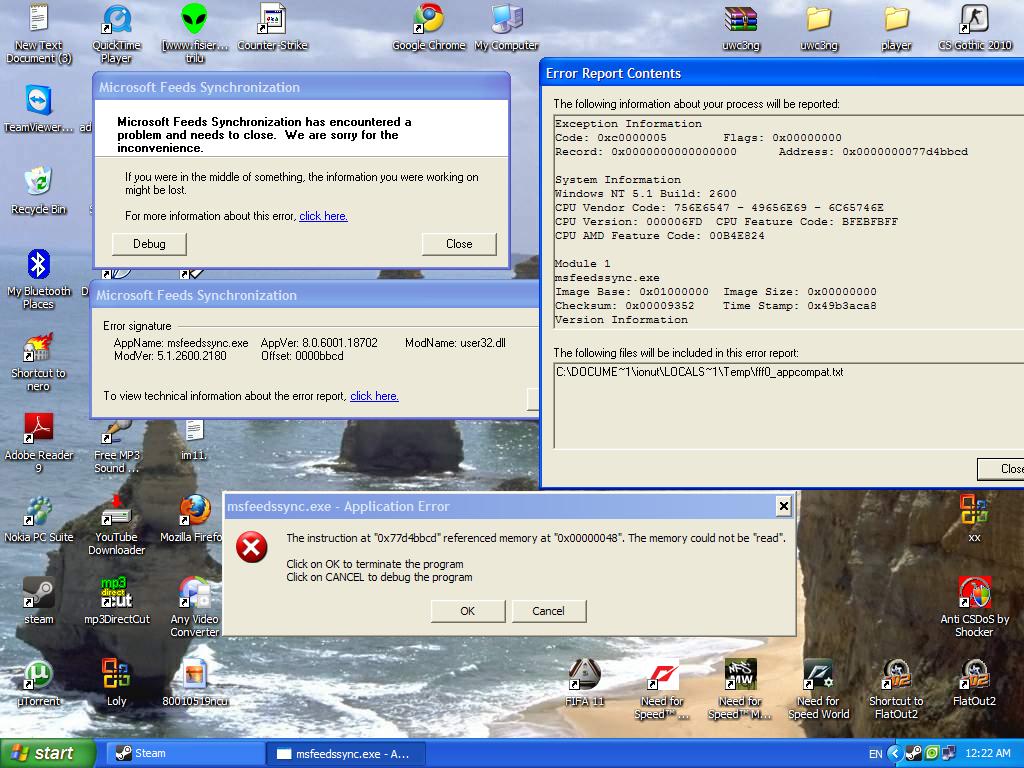Screen dimensions: 1024x768
Task: Click Steam icon in system tray
Action: pyautogui.click(x=914, y=754)
